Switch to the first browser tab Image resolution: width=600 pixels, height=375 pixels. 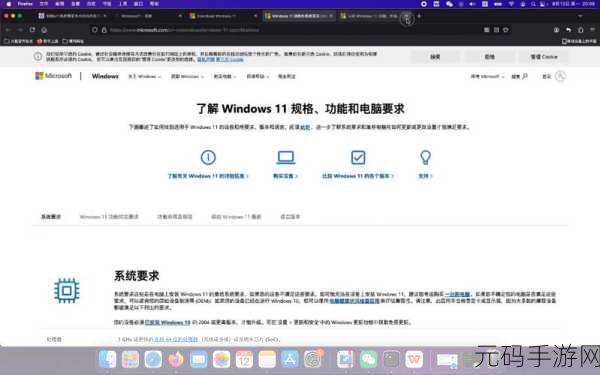click(x=73, y=16)
